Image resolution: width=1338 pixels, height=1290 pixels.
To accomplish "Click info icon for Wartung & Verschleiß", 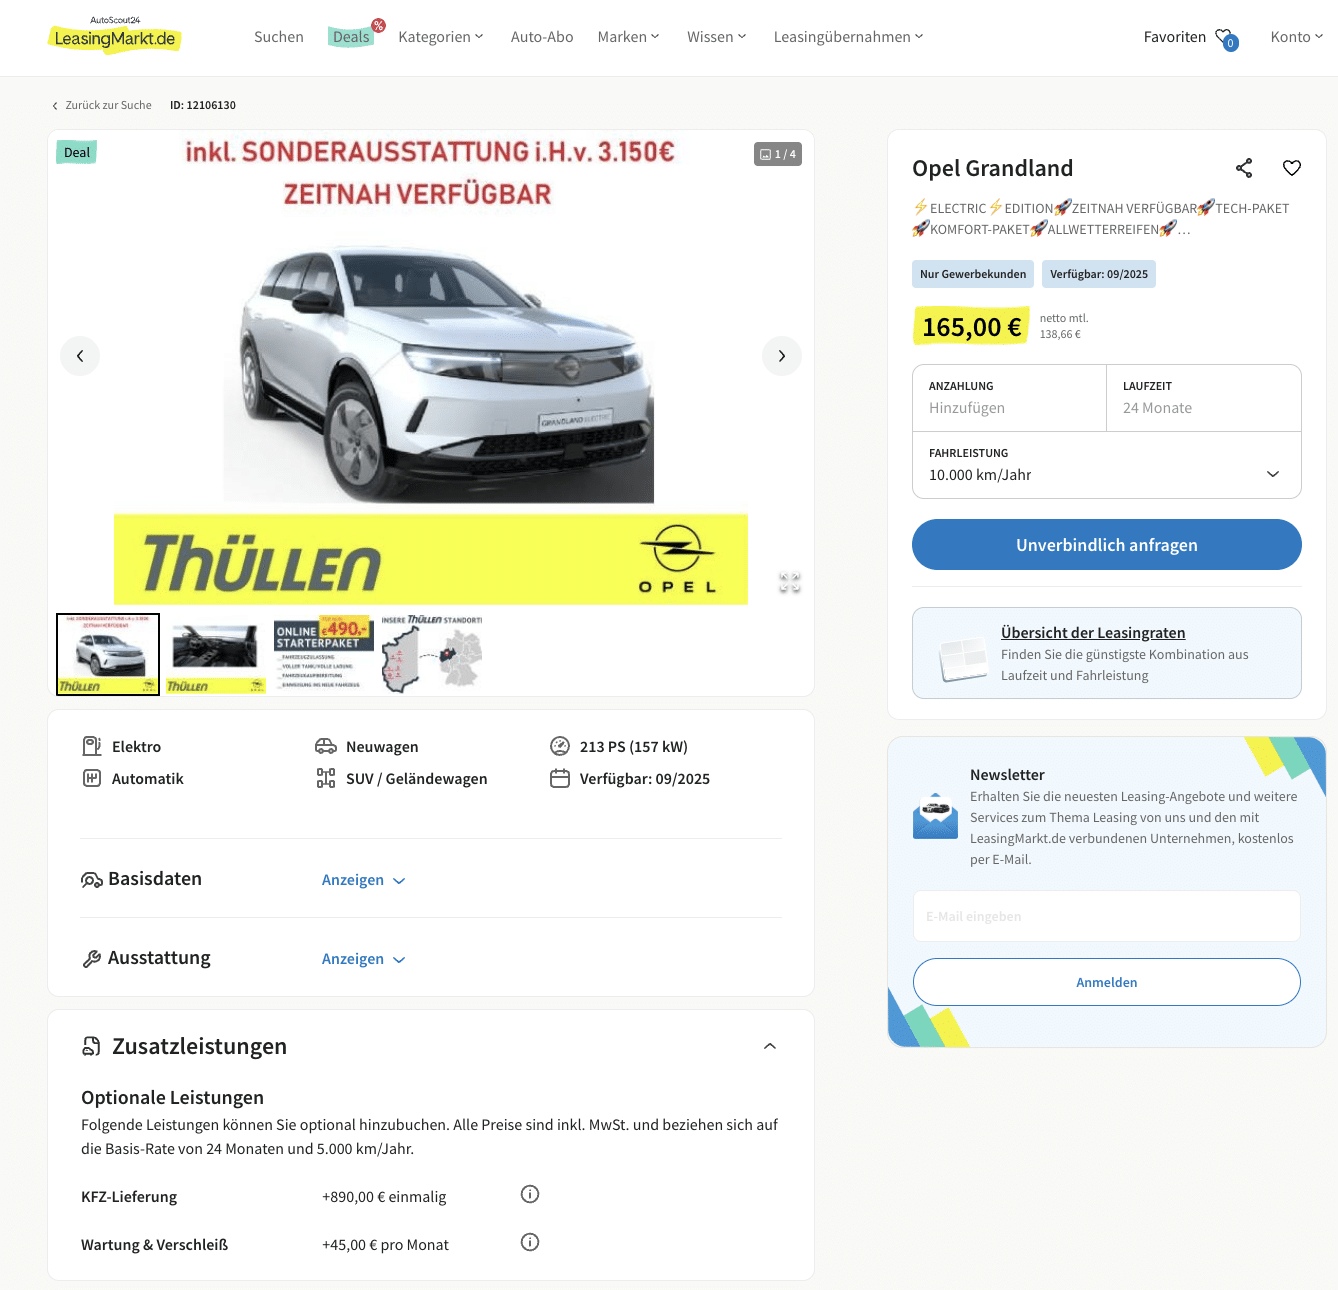I will point(530,1242).
